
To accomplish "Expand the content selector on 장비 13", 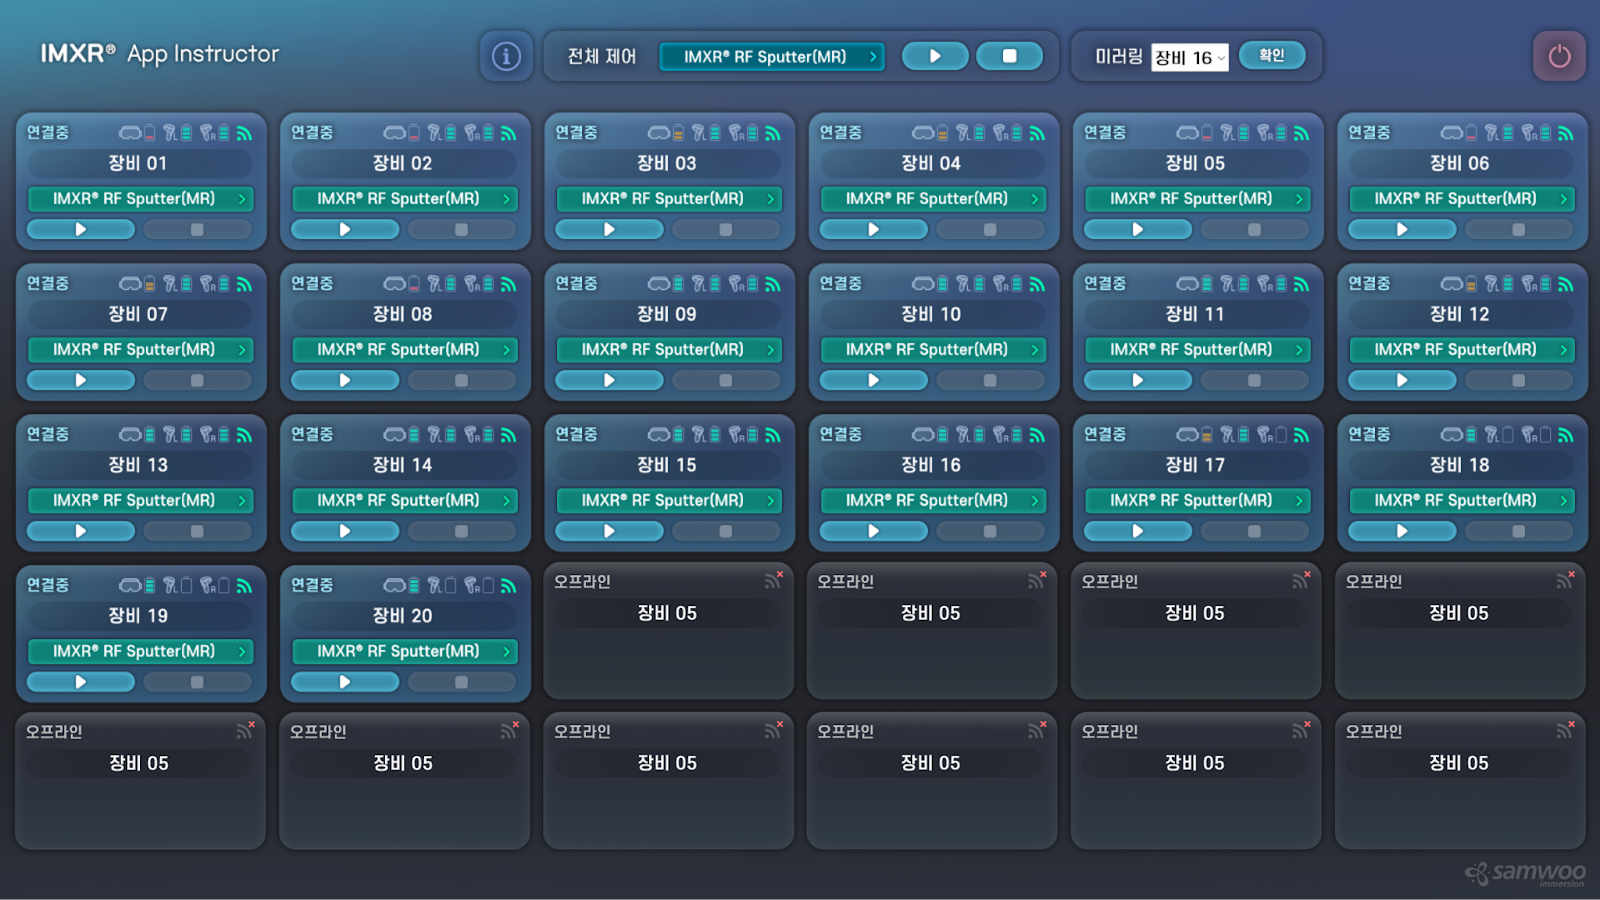I will point(140,501).
